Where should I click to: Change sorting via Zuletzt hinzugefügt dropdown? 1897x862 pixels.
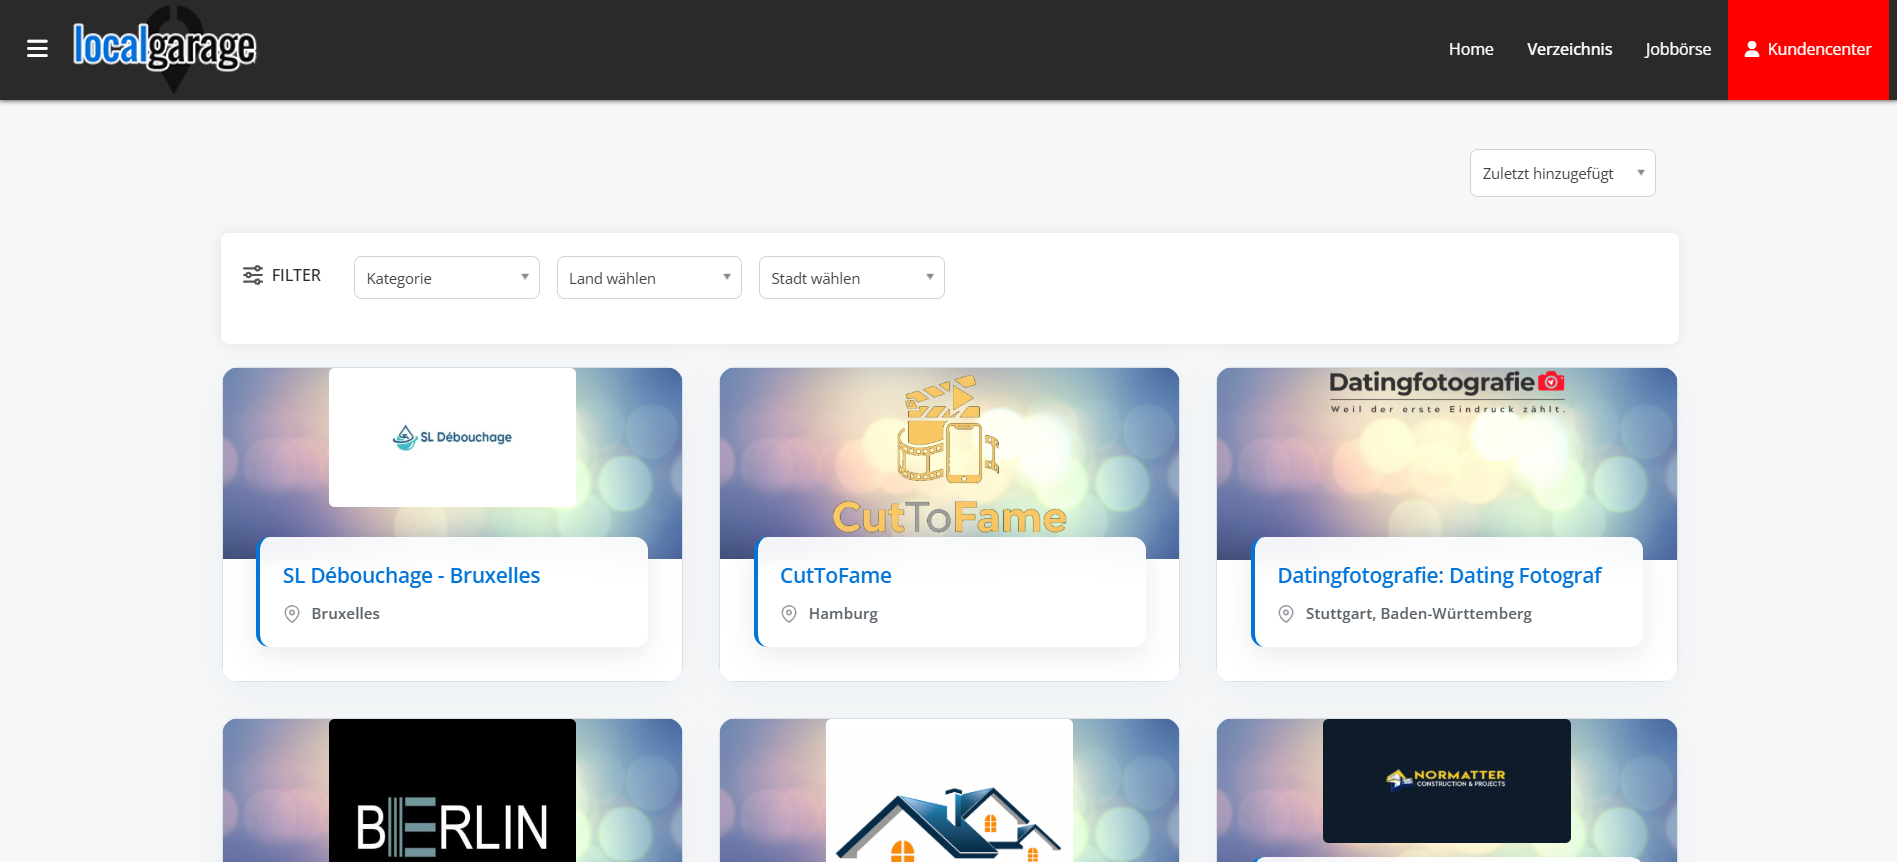(1562, 173)
